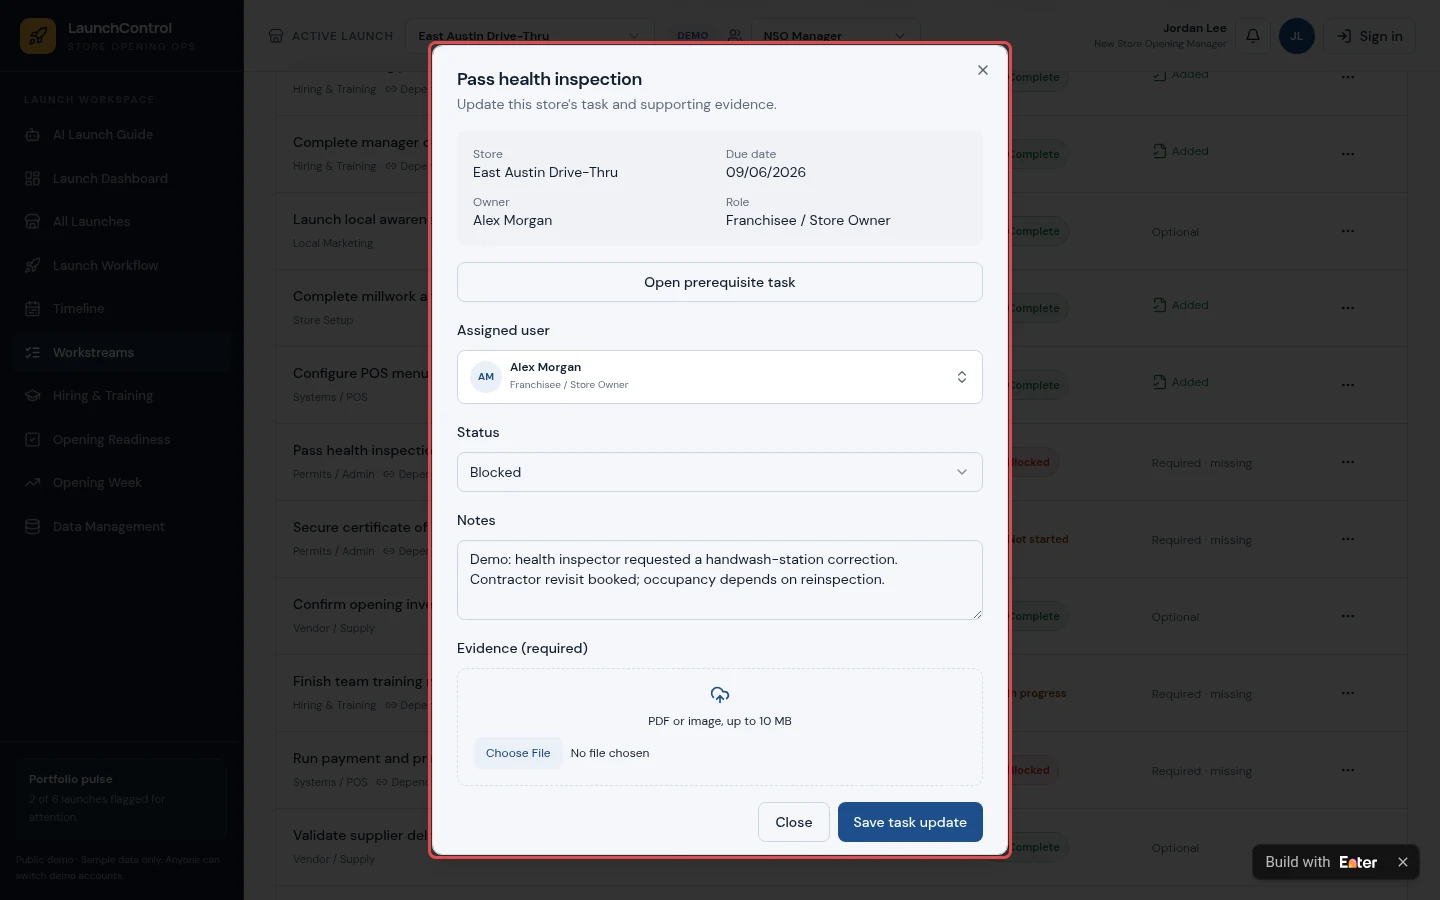The image size is (1440, 900).
Task: Click the Opening Week trend icon
Action: (32, 483)
